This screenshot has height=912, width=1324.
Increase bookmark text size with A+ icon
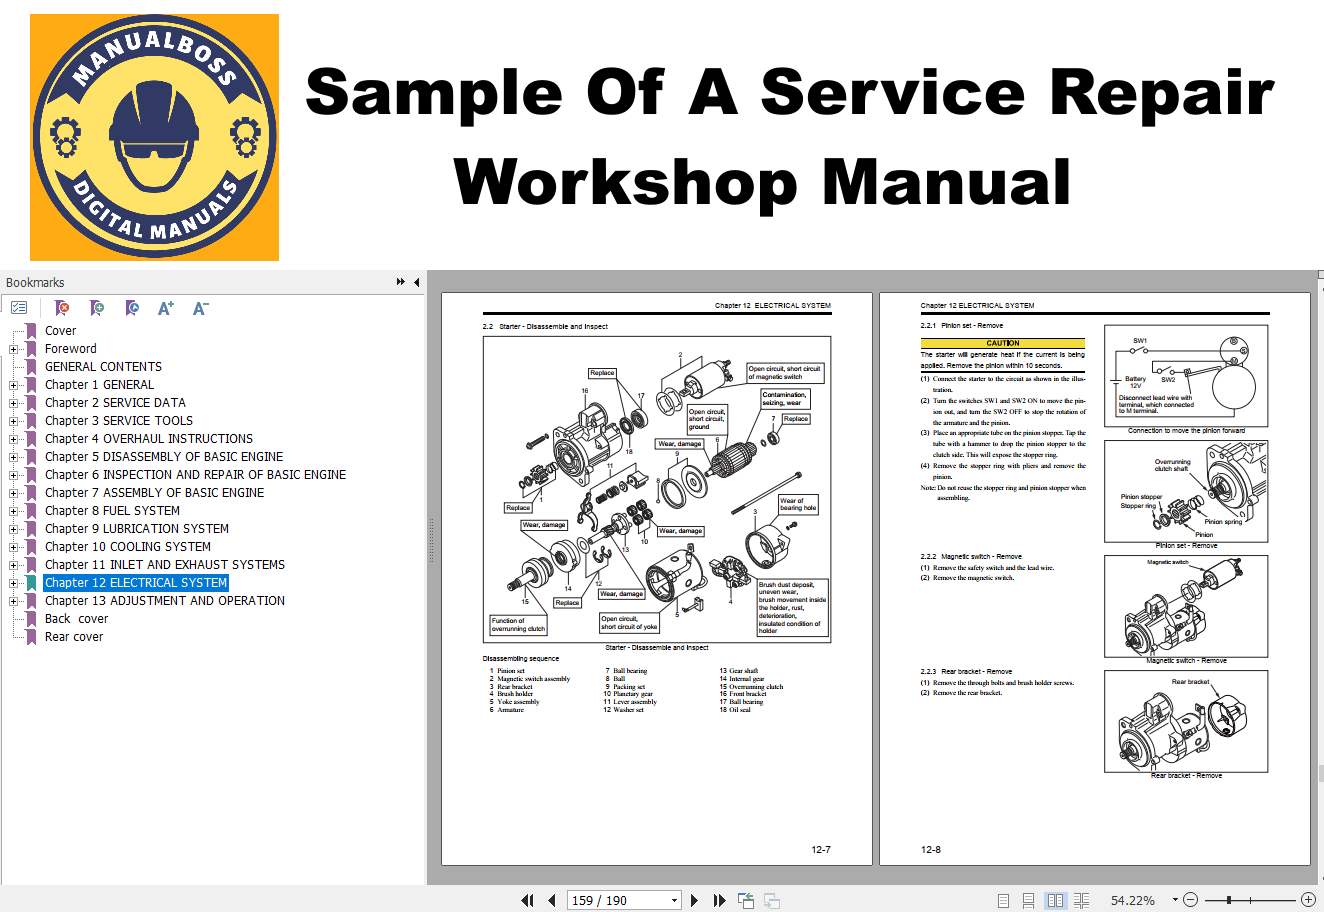pos(166,308)
